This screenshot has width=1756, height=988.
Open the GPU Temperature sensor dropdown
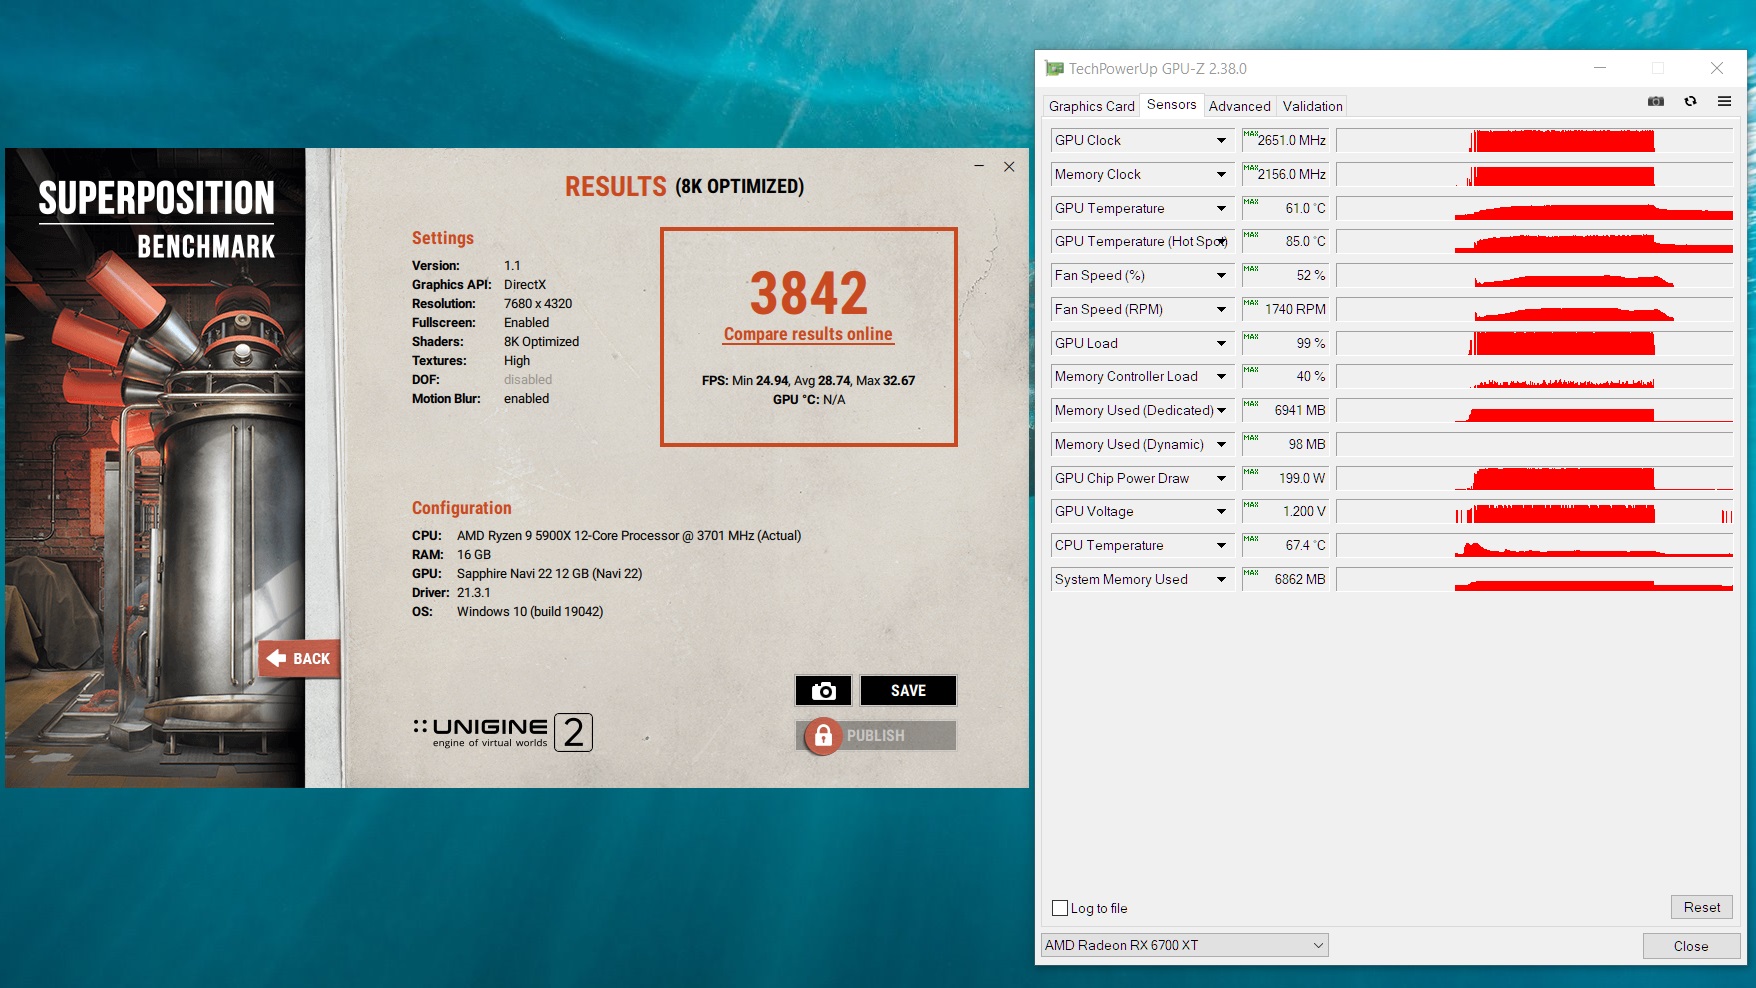point(1221,208)
